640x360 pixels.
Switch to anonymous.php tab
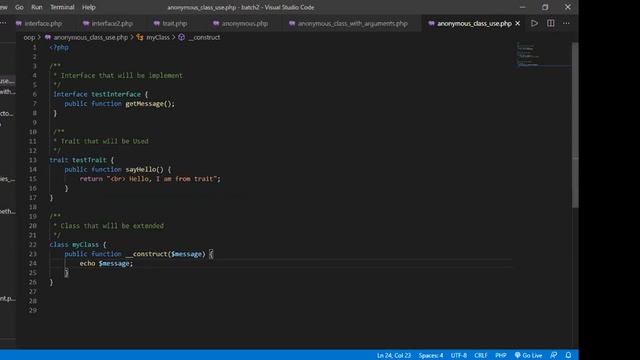pos(240,24)
